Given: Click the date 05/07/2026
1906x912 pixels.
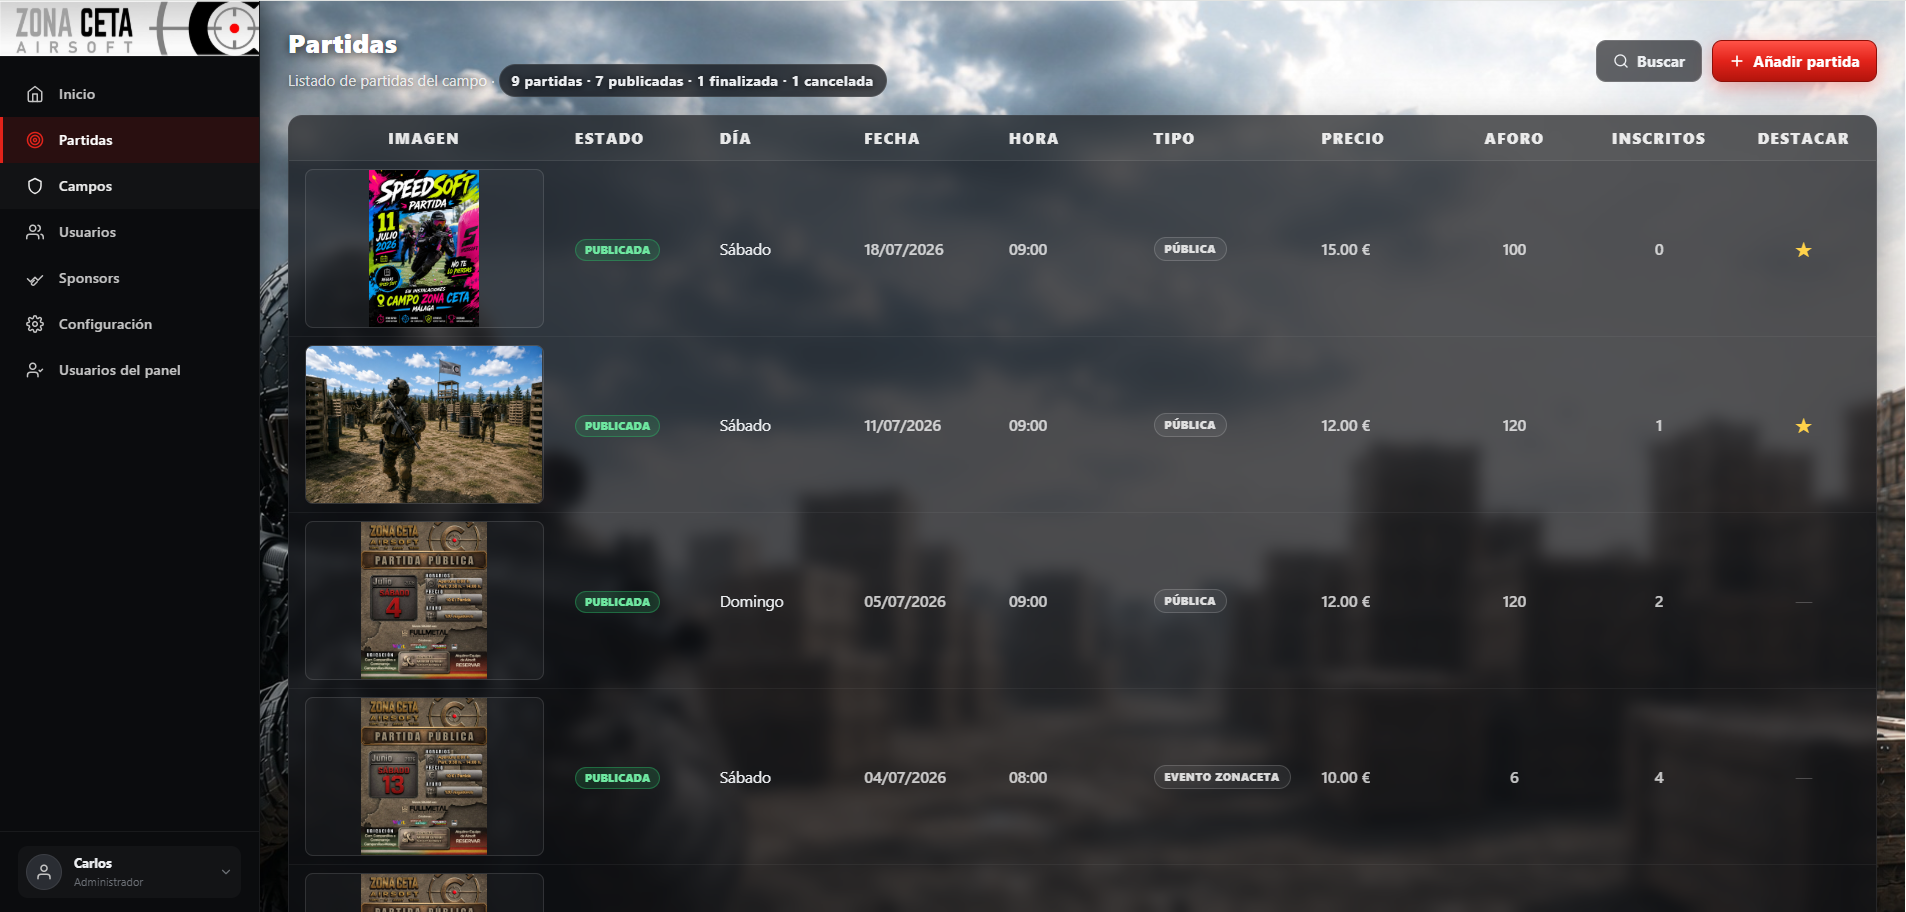Looking at the screenshot, I should click(x=905, y=602).
